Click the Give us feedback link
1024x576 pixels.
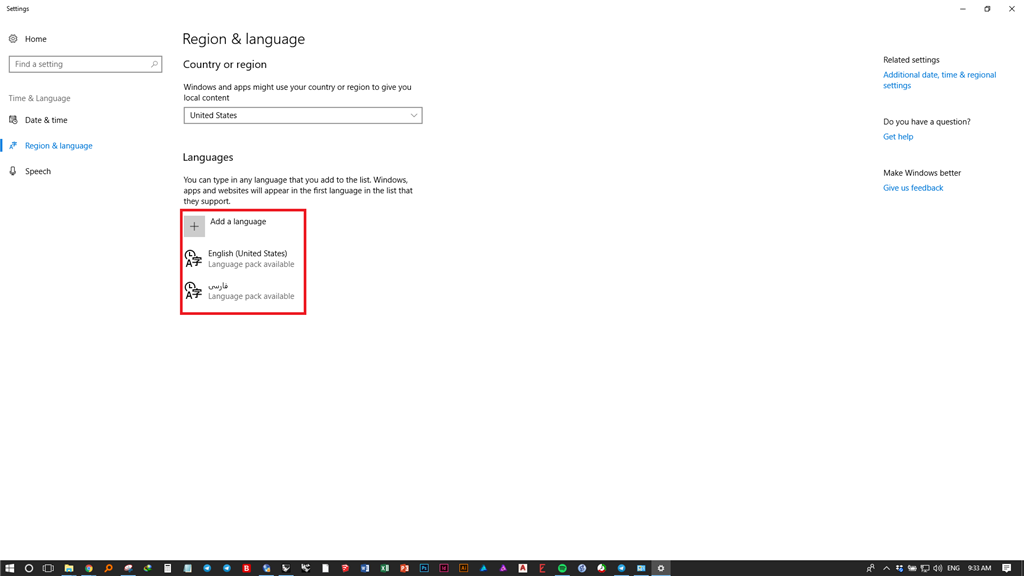click(913, 188)
